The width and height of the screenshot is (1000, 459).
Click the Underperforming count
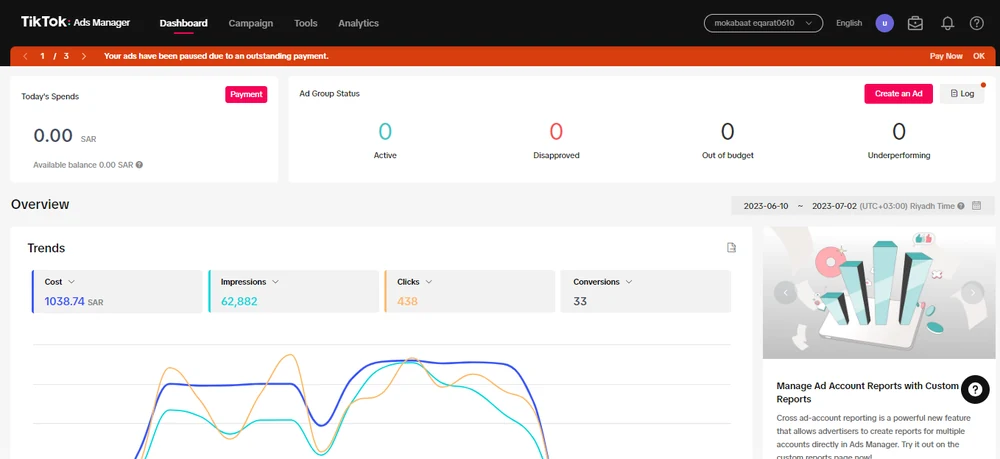(x=899, y=132)
